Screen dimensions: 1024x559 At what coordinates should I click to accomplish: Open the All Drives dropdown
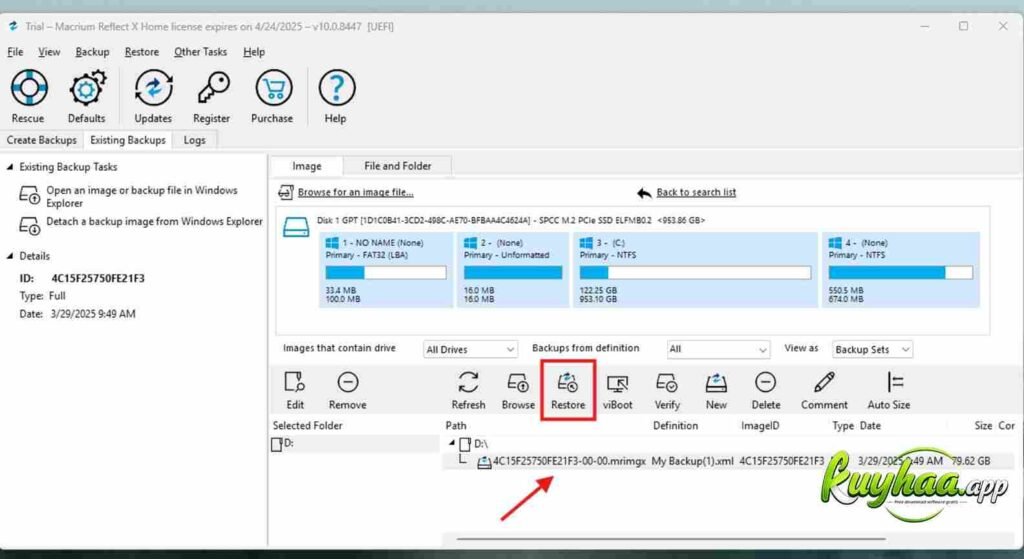(470, 349)
